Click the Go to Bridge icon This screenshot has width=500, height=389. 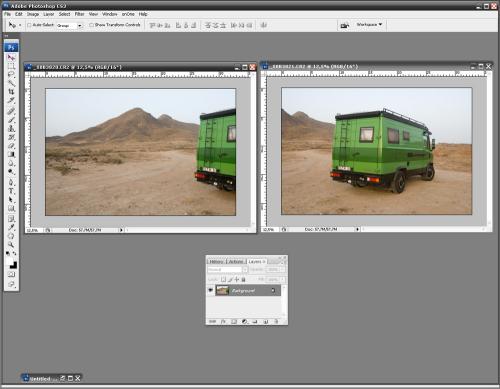(344, 25)
